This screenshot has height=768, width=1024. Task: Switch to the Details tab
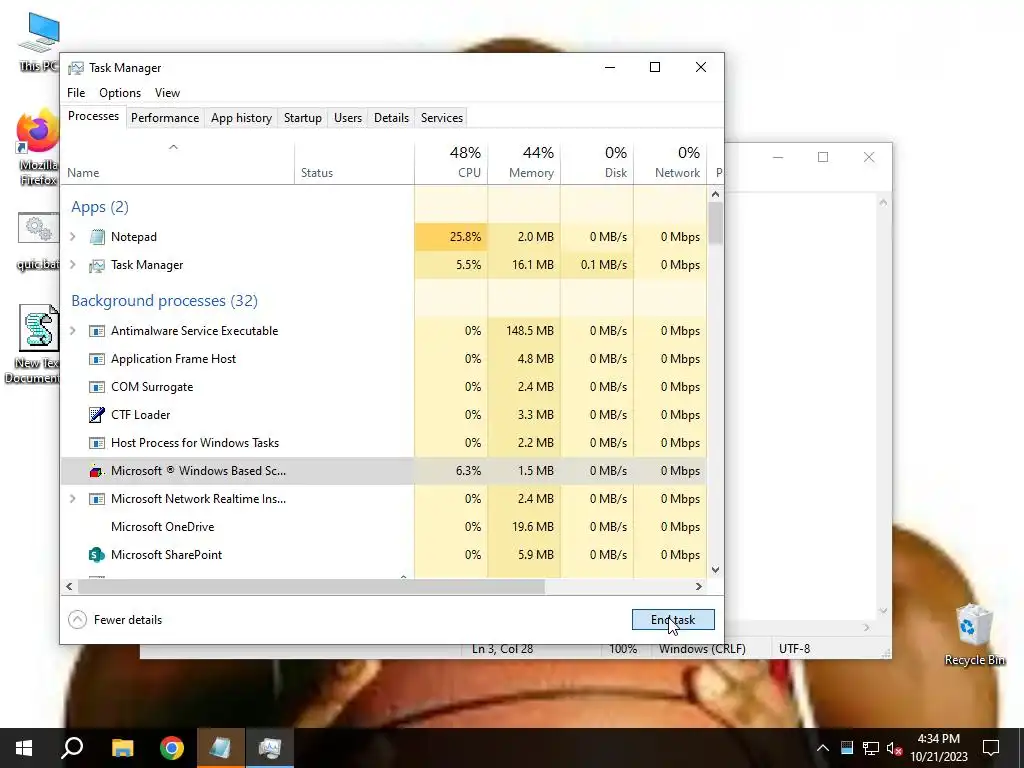(x=391, y=118)
